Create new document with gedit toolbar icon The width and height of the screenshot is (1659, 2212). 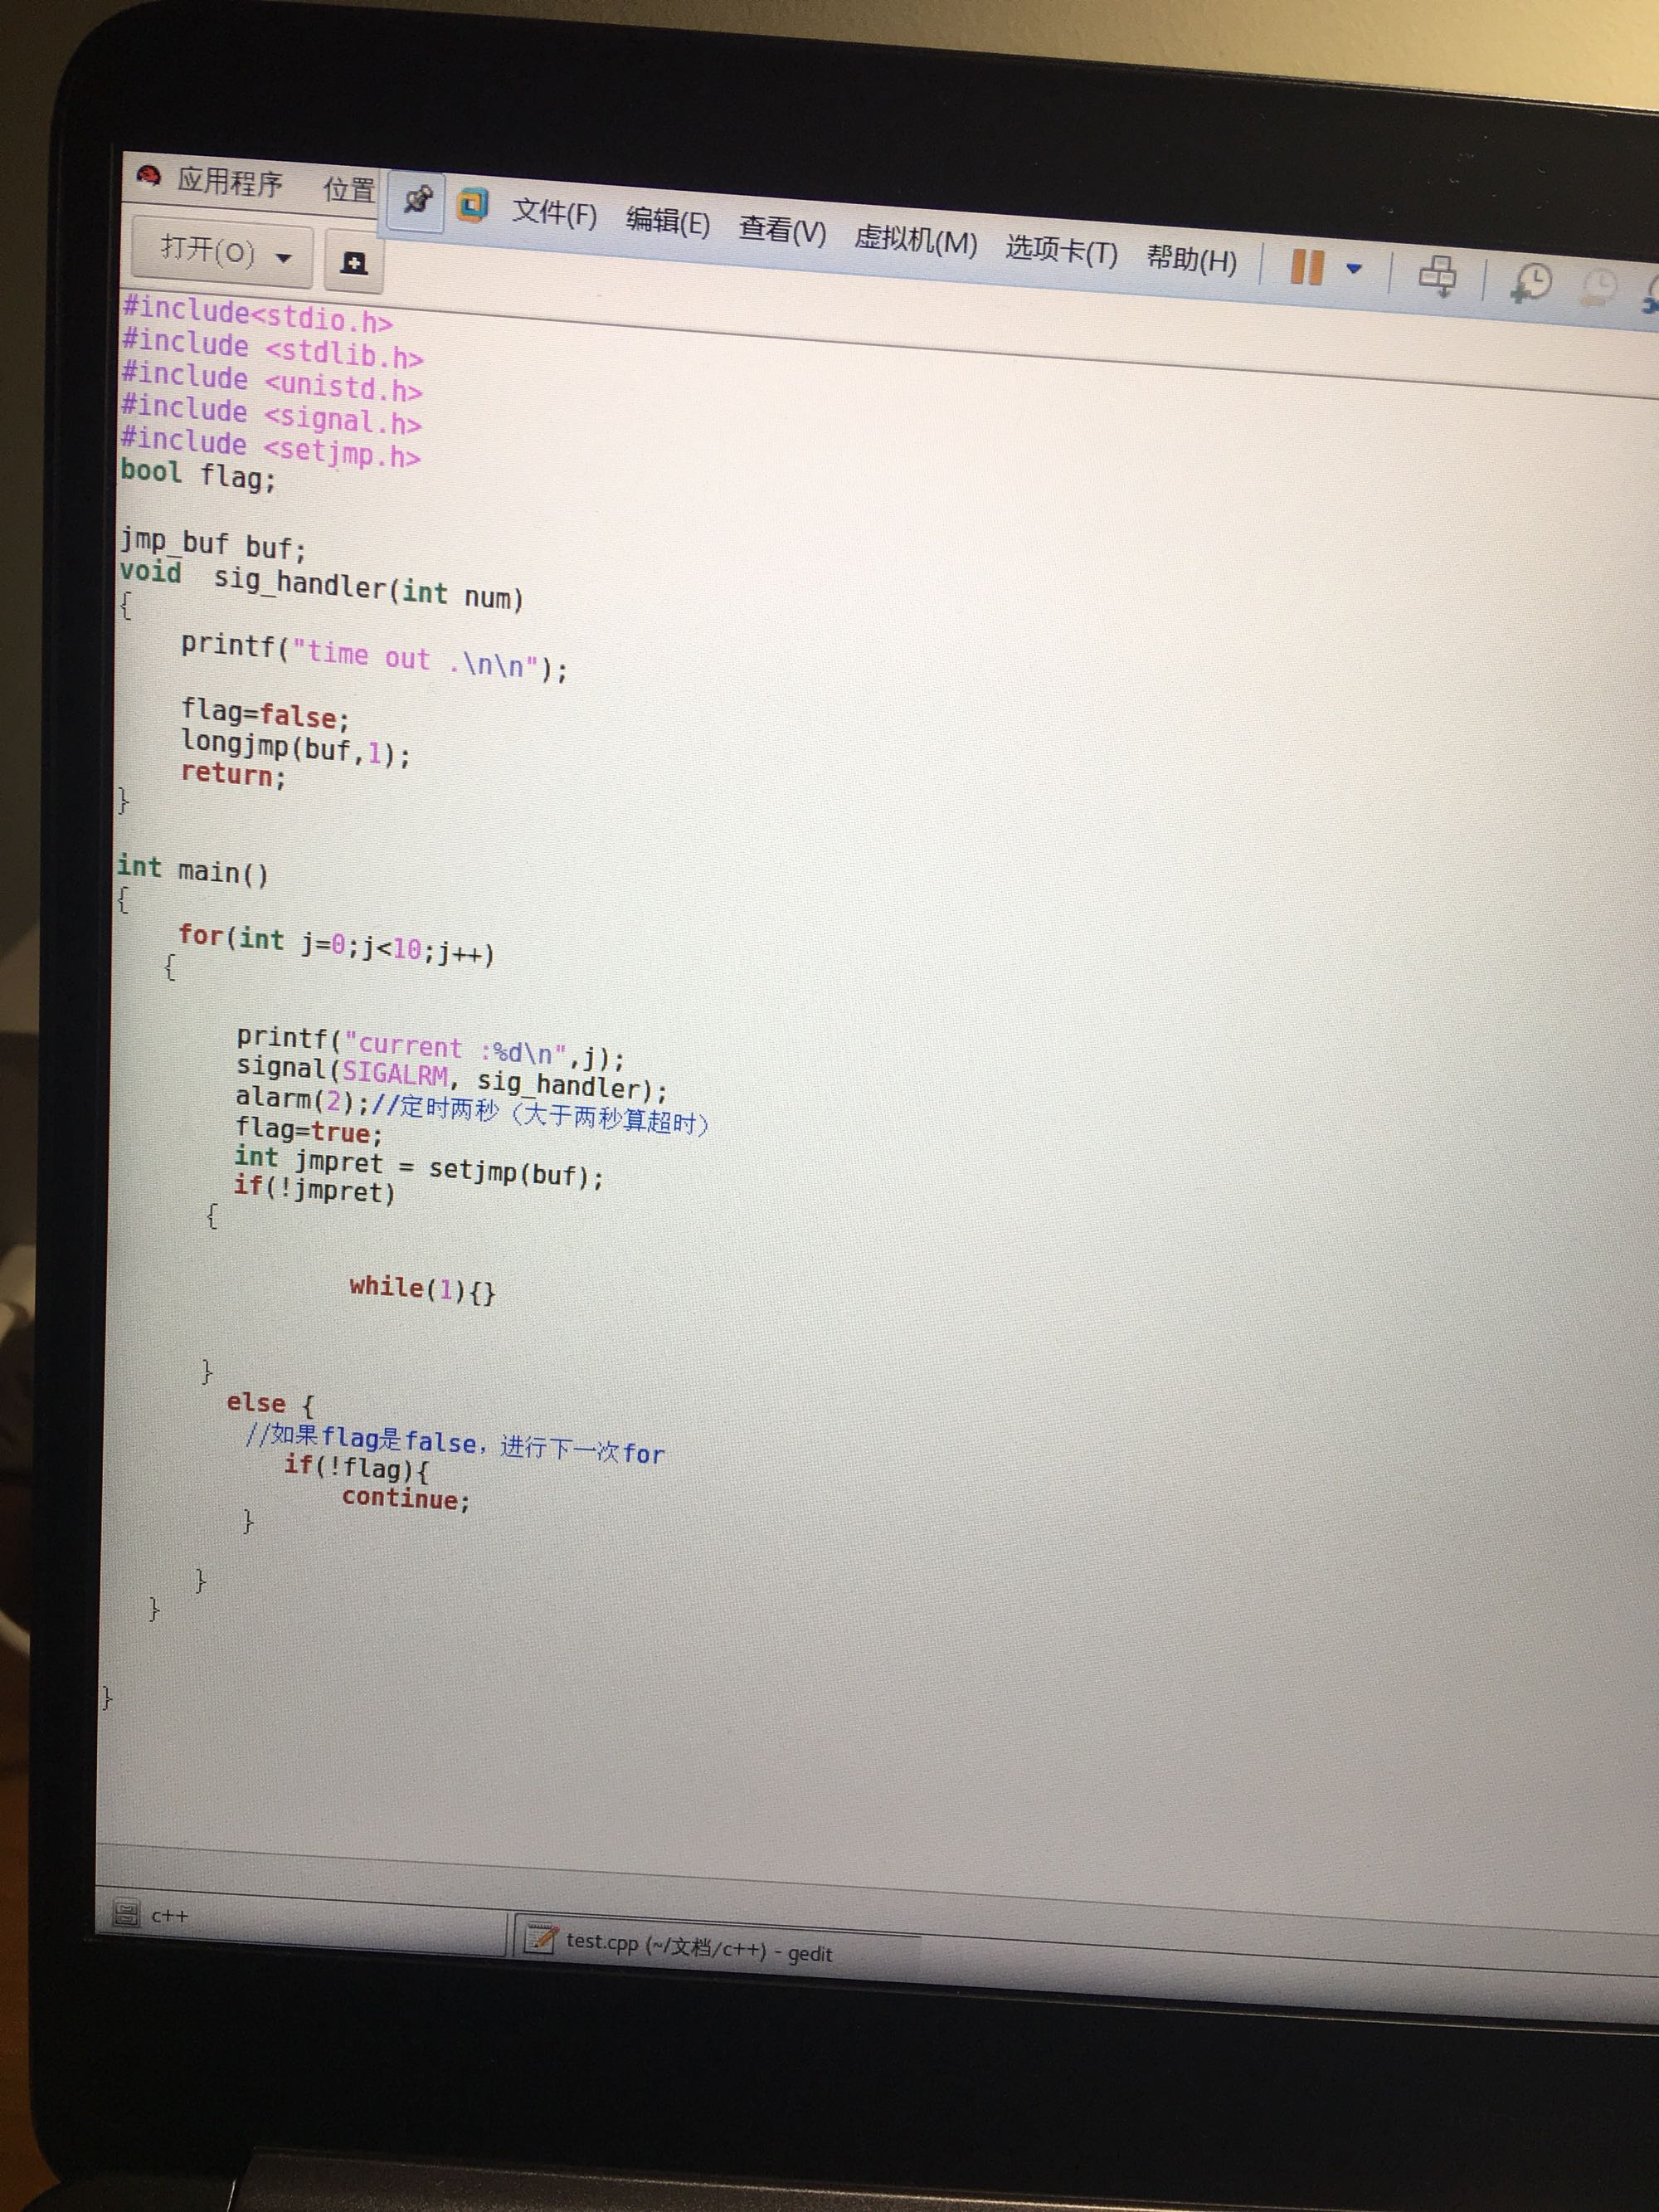[353, 263]
